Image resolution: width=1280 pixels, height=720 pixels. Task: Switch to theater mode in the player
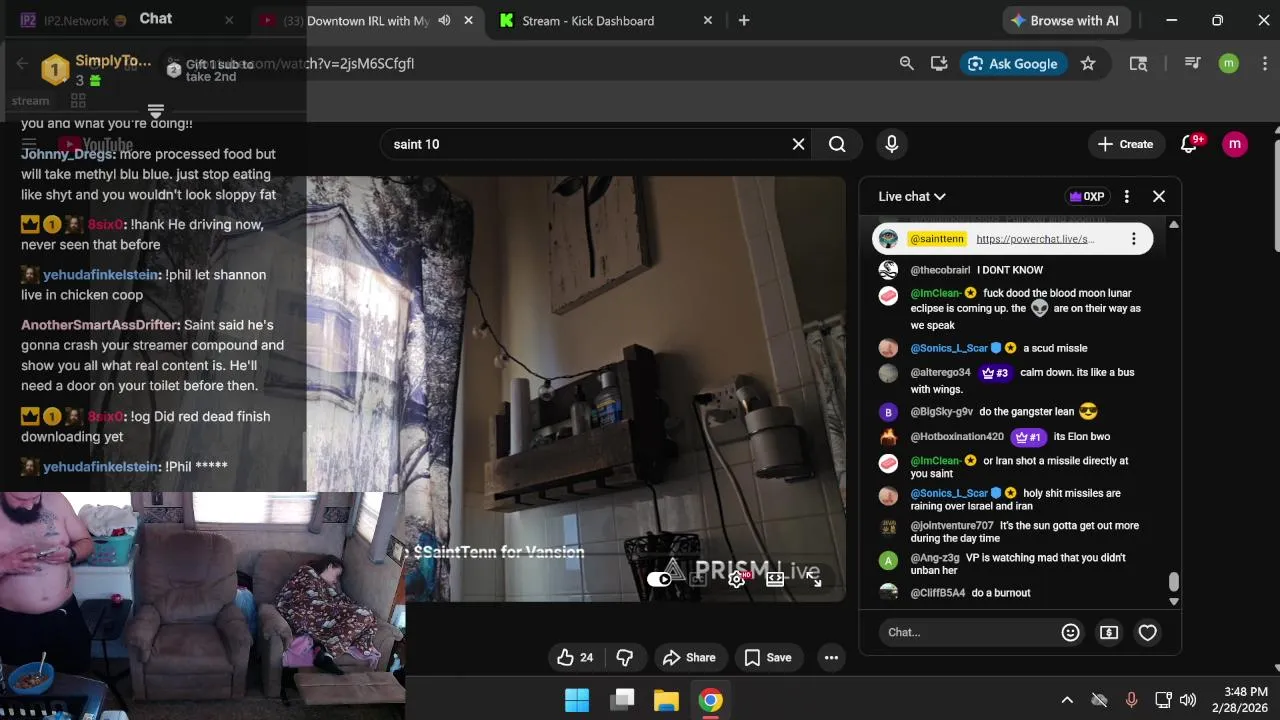pyautogui.click(x=775, y=579)
